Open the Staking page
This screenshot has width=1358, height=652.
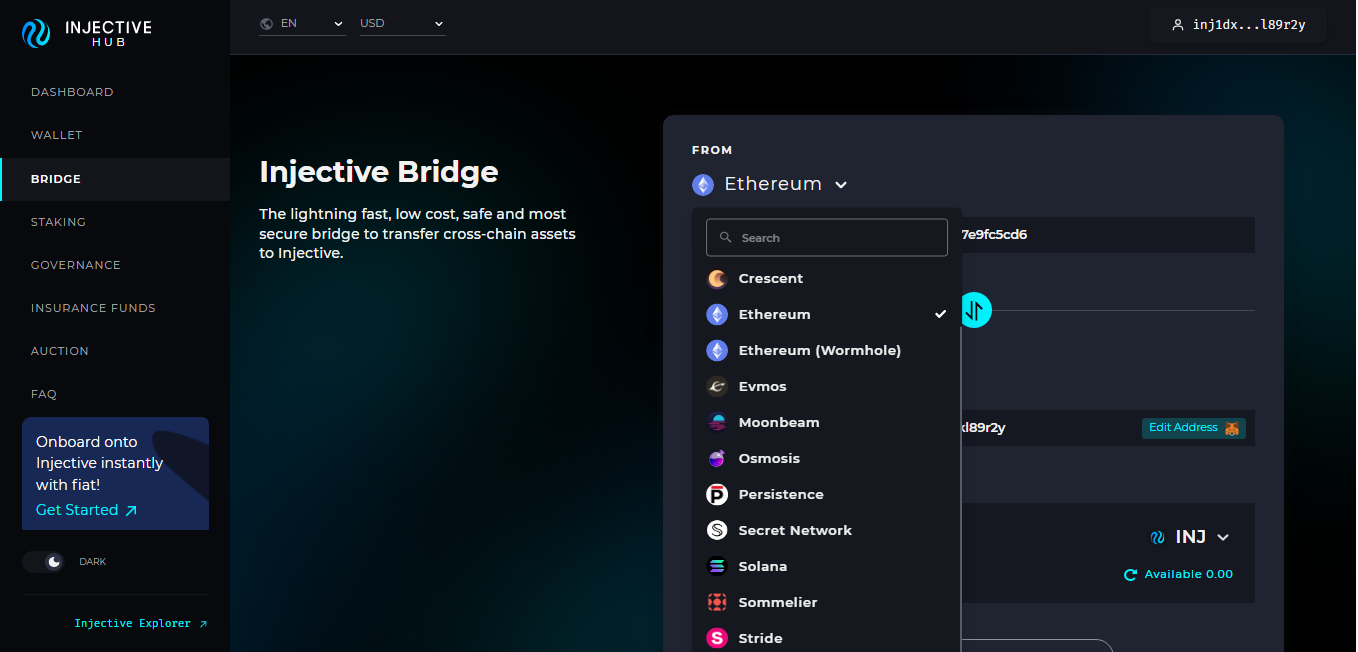[x=58, y=222]
